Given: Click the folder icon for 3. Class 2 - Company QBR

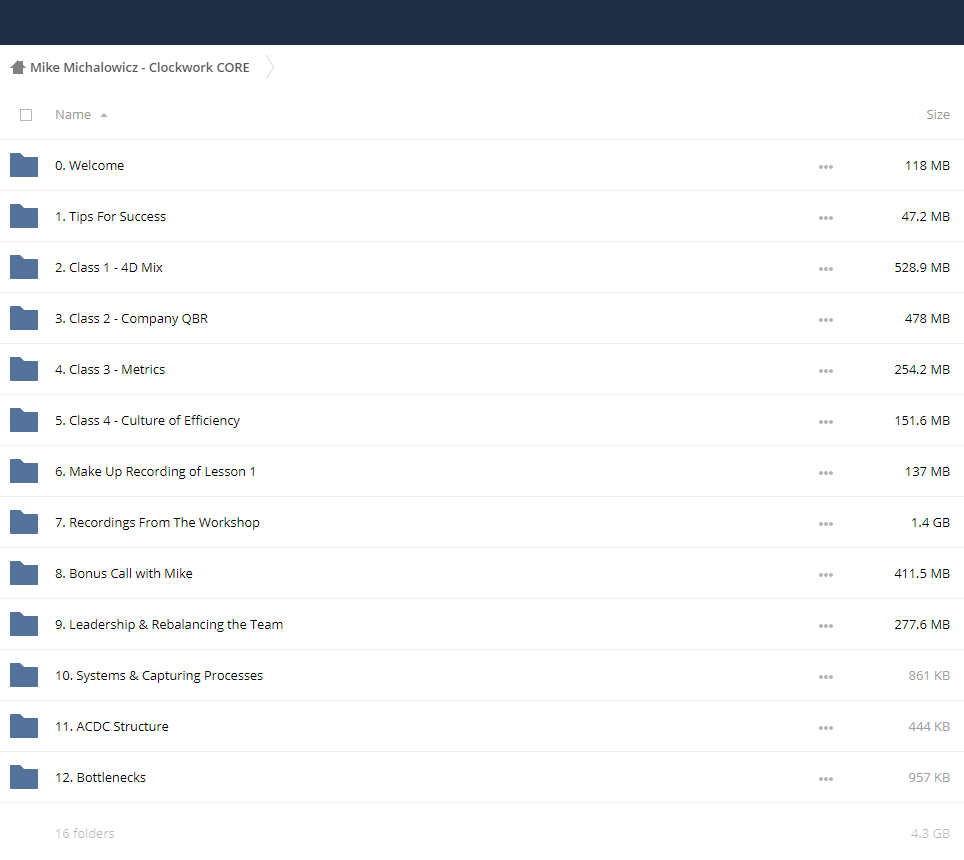Looking at the screenshot, I should point(24,318).
